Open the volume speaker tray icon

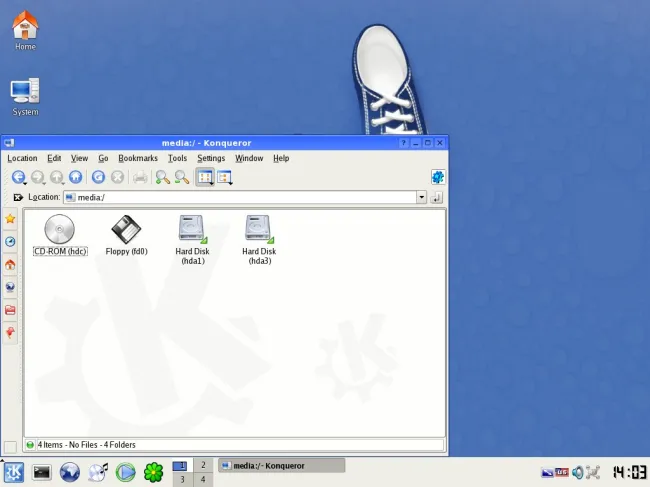tap(577, 472)
